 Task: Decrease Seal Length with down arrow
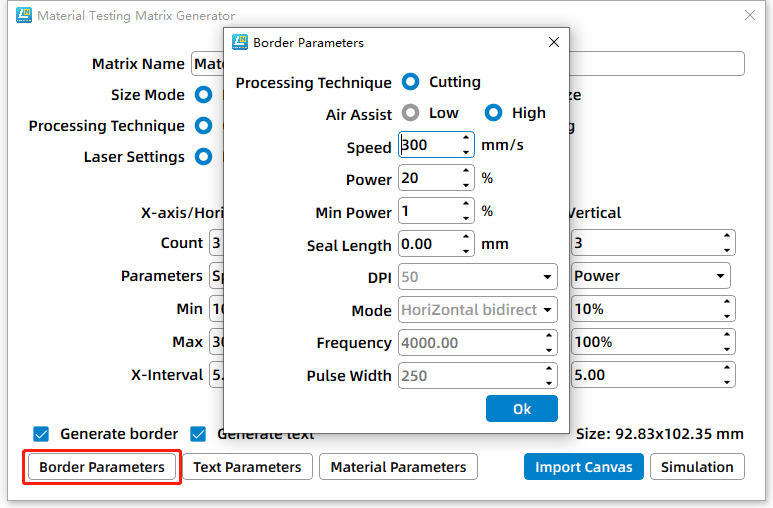(x=466, y=250)
